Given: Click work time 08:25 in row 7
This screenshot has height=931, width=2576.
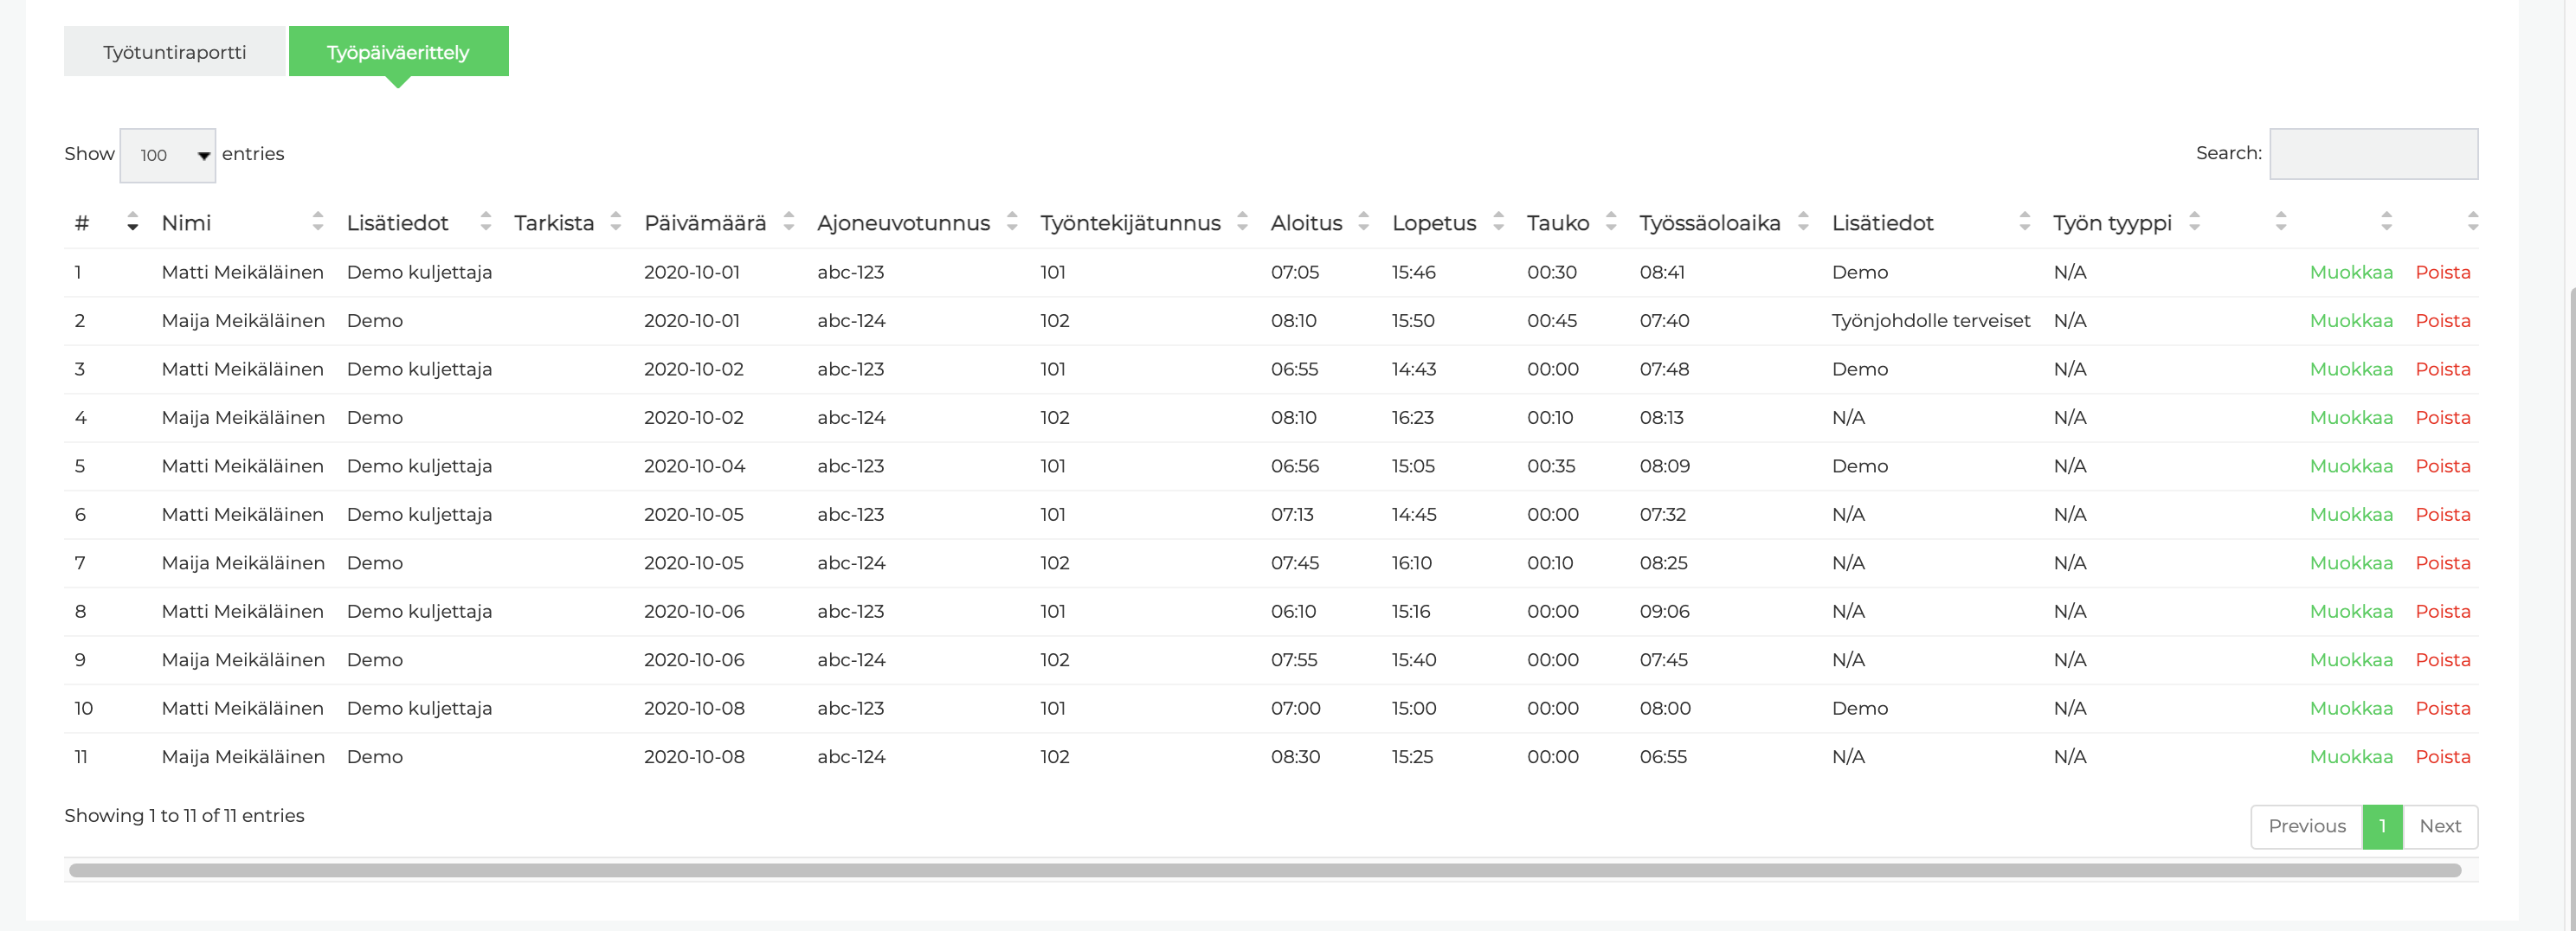Looking at the screenshot, I should pyautogui.click(x=1663, y=563).
